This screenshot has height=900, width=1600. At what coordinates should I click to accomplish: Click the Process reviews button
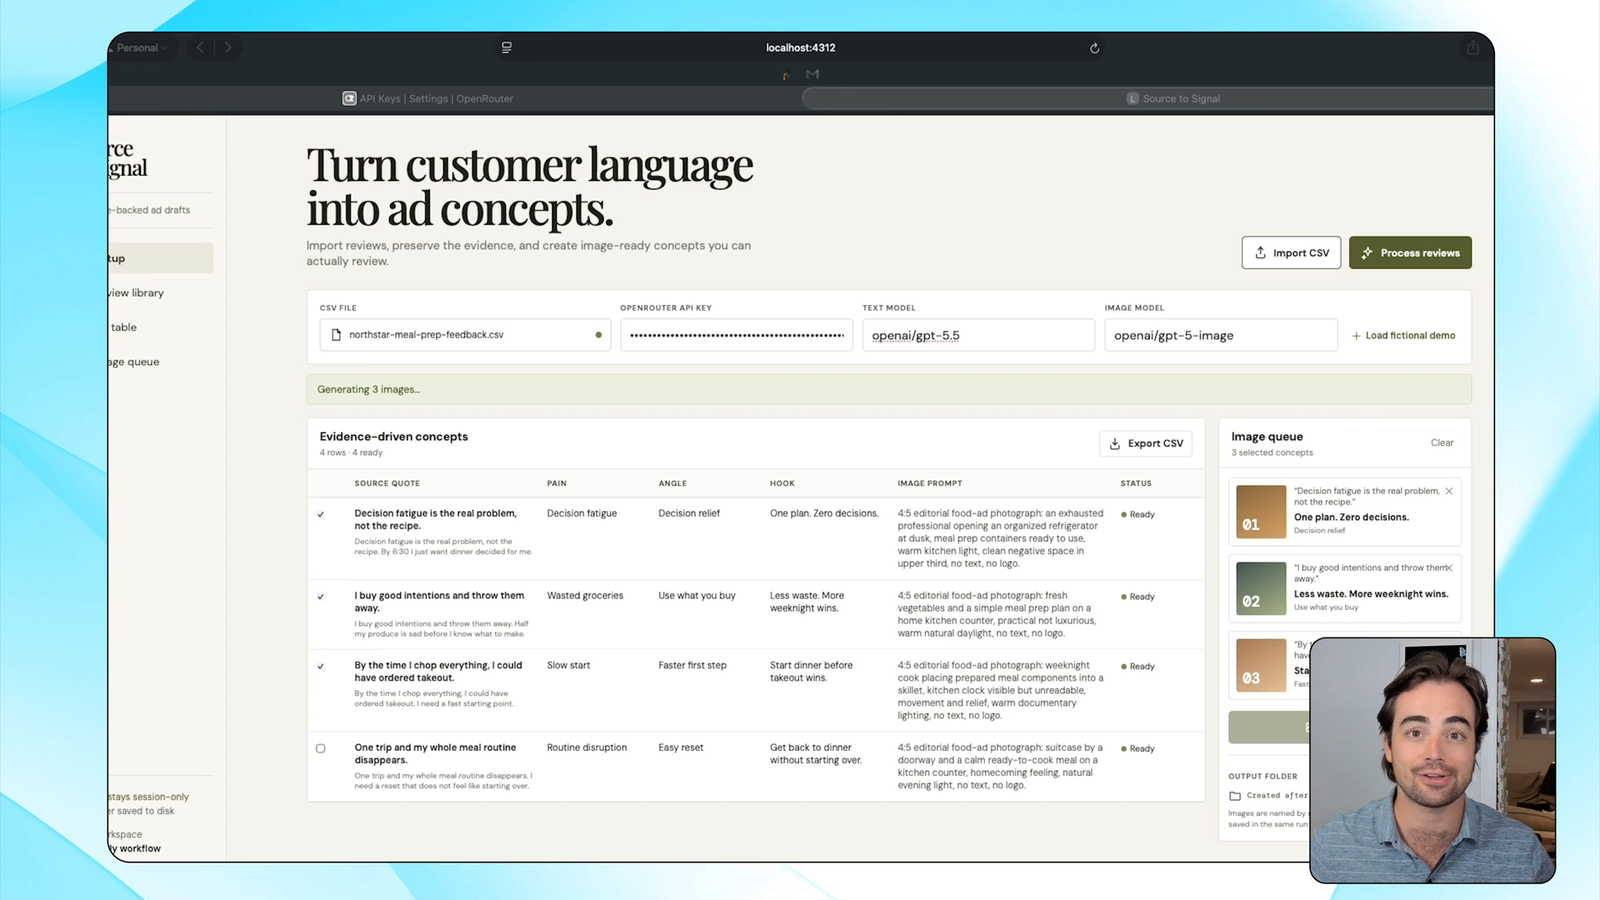pyautogui.click(x=1410, y=253)
